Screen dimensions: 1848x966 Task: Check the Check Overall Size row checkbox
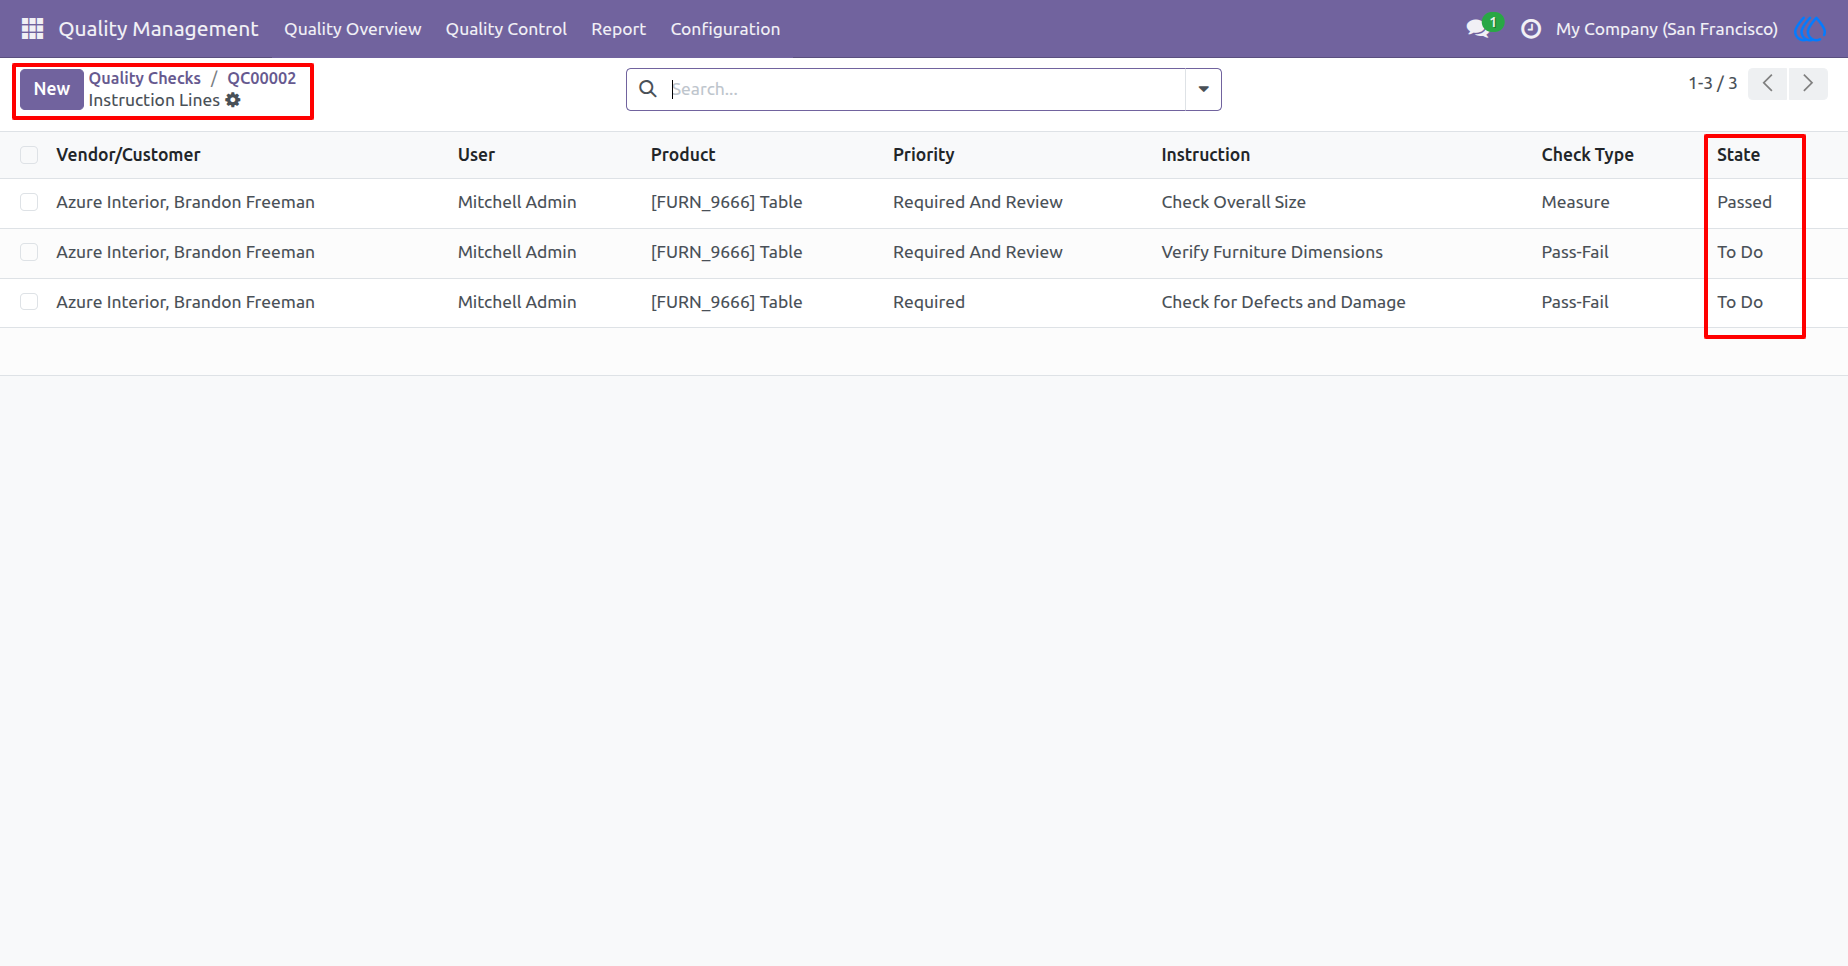pos(29,202)
